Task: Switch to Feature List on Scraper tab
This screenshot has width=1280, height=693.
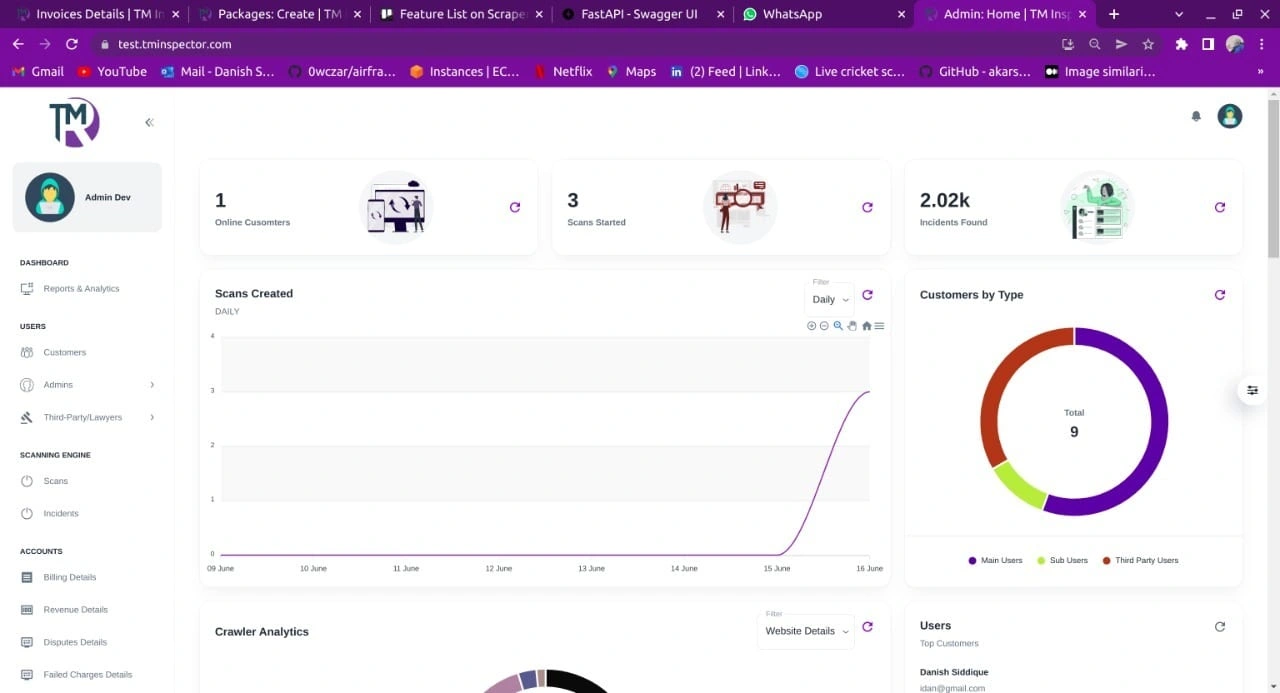Action: tap(460, 14)
